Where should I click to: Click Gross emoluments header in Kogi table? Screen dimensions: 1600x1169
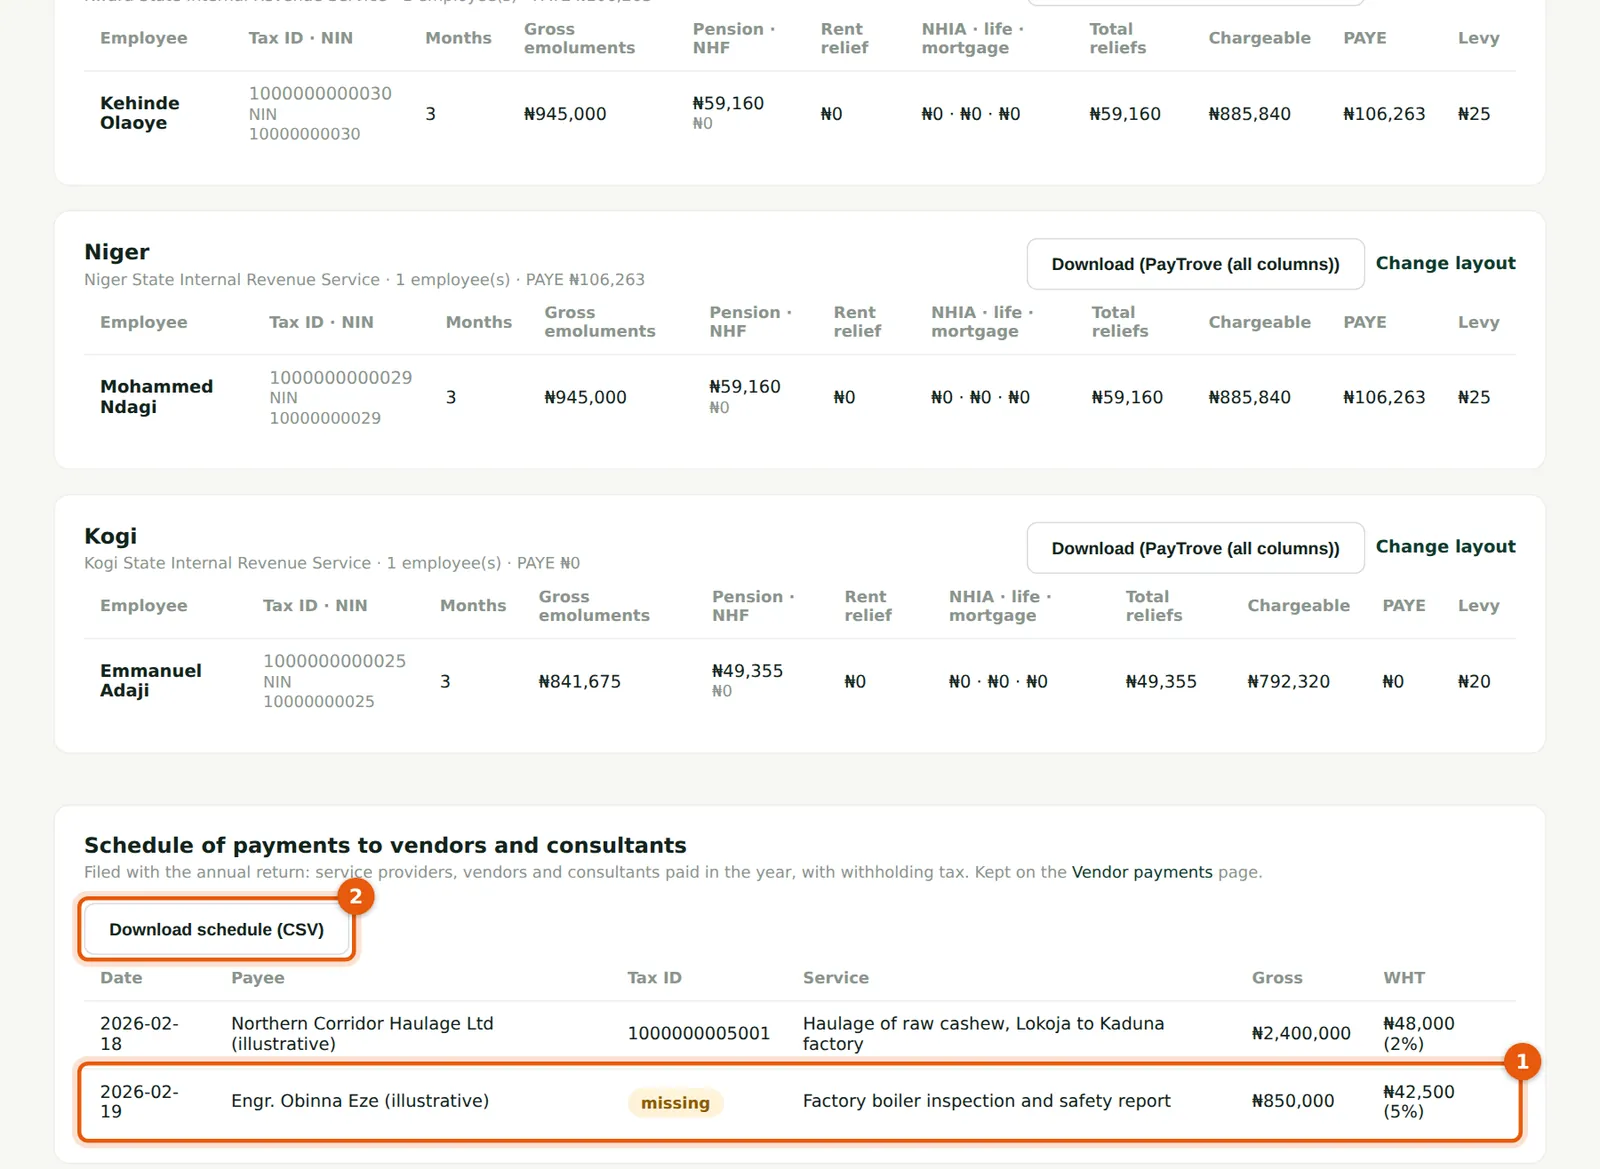(594, 606)
